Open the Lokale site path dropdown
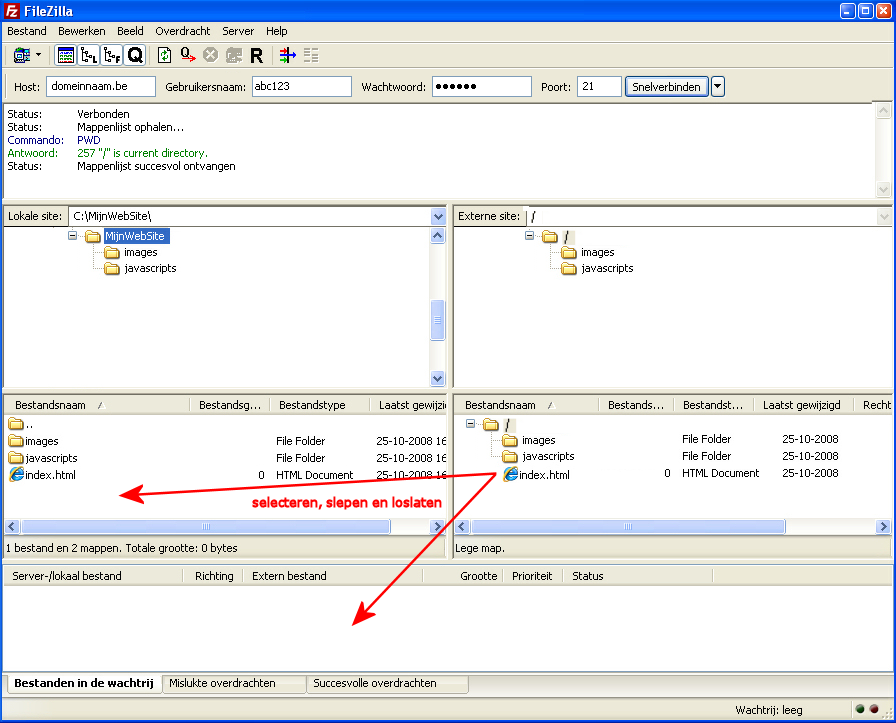Viewport: 896px width, 723px height. point(438,217)
